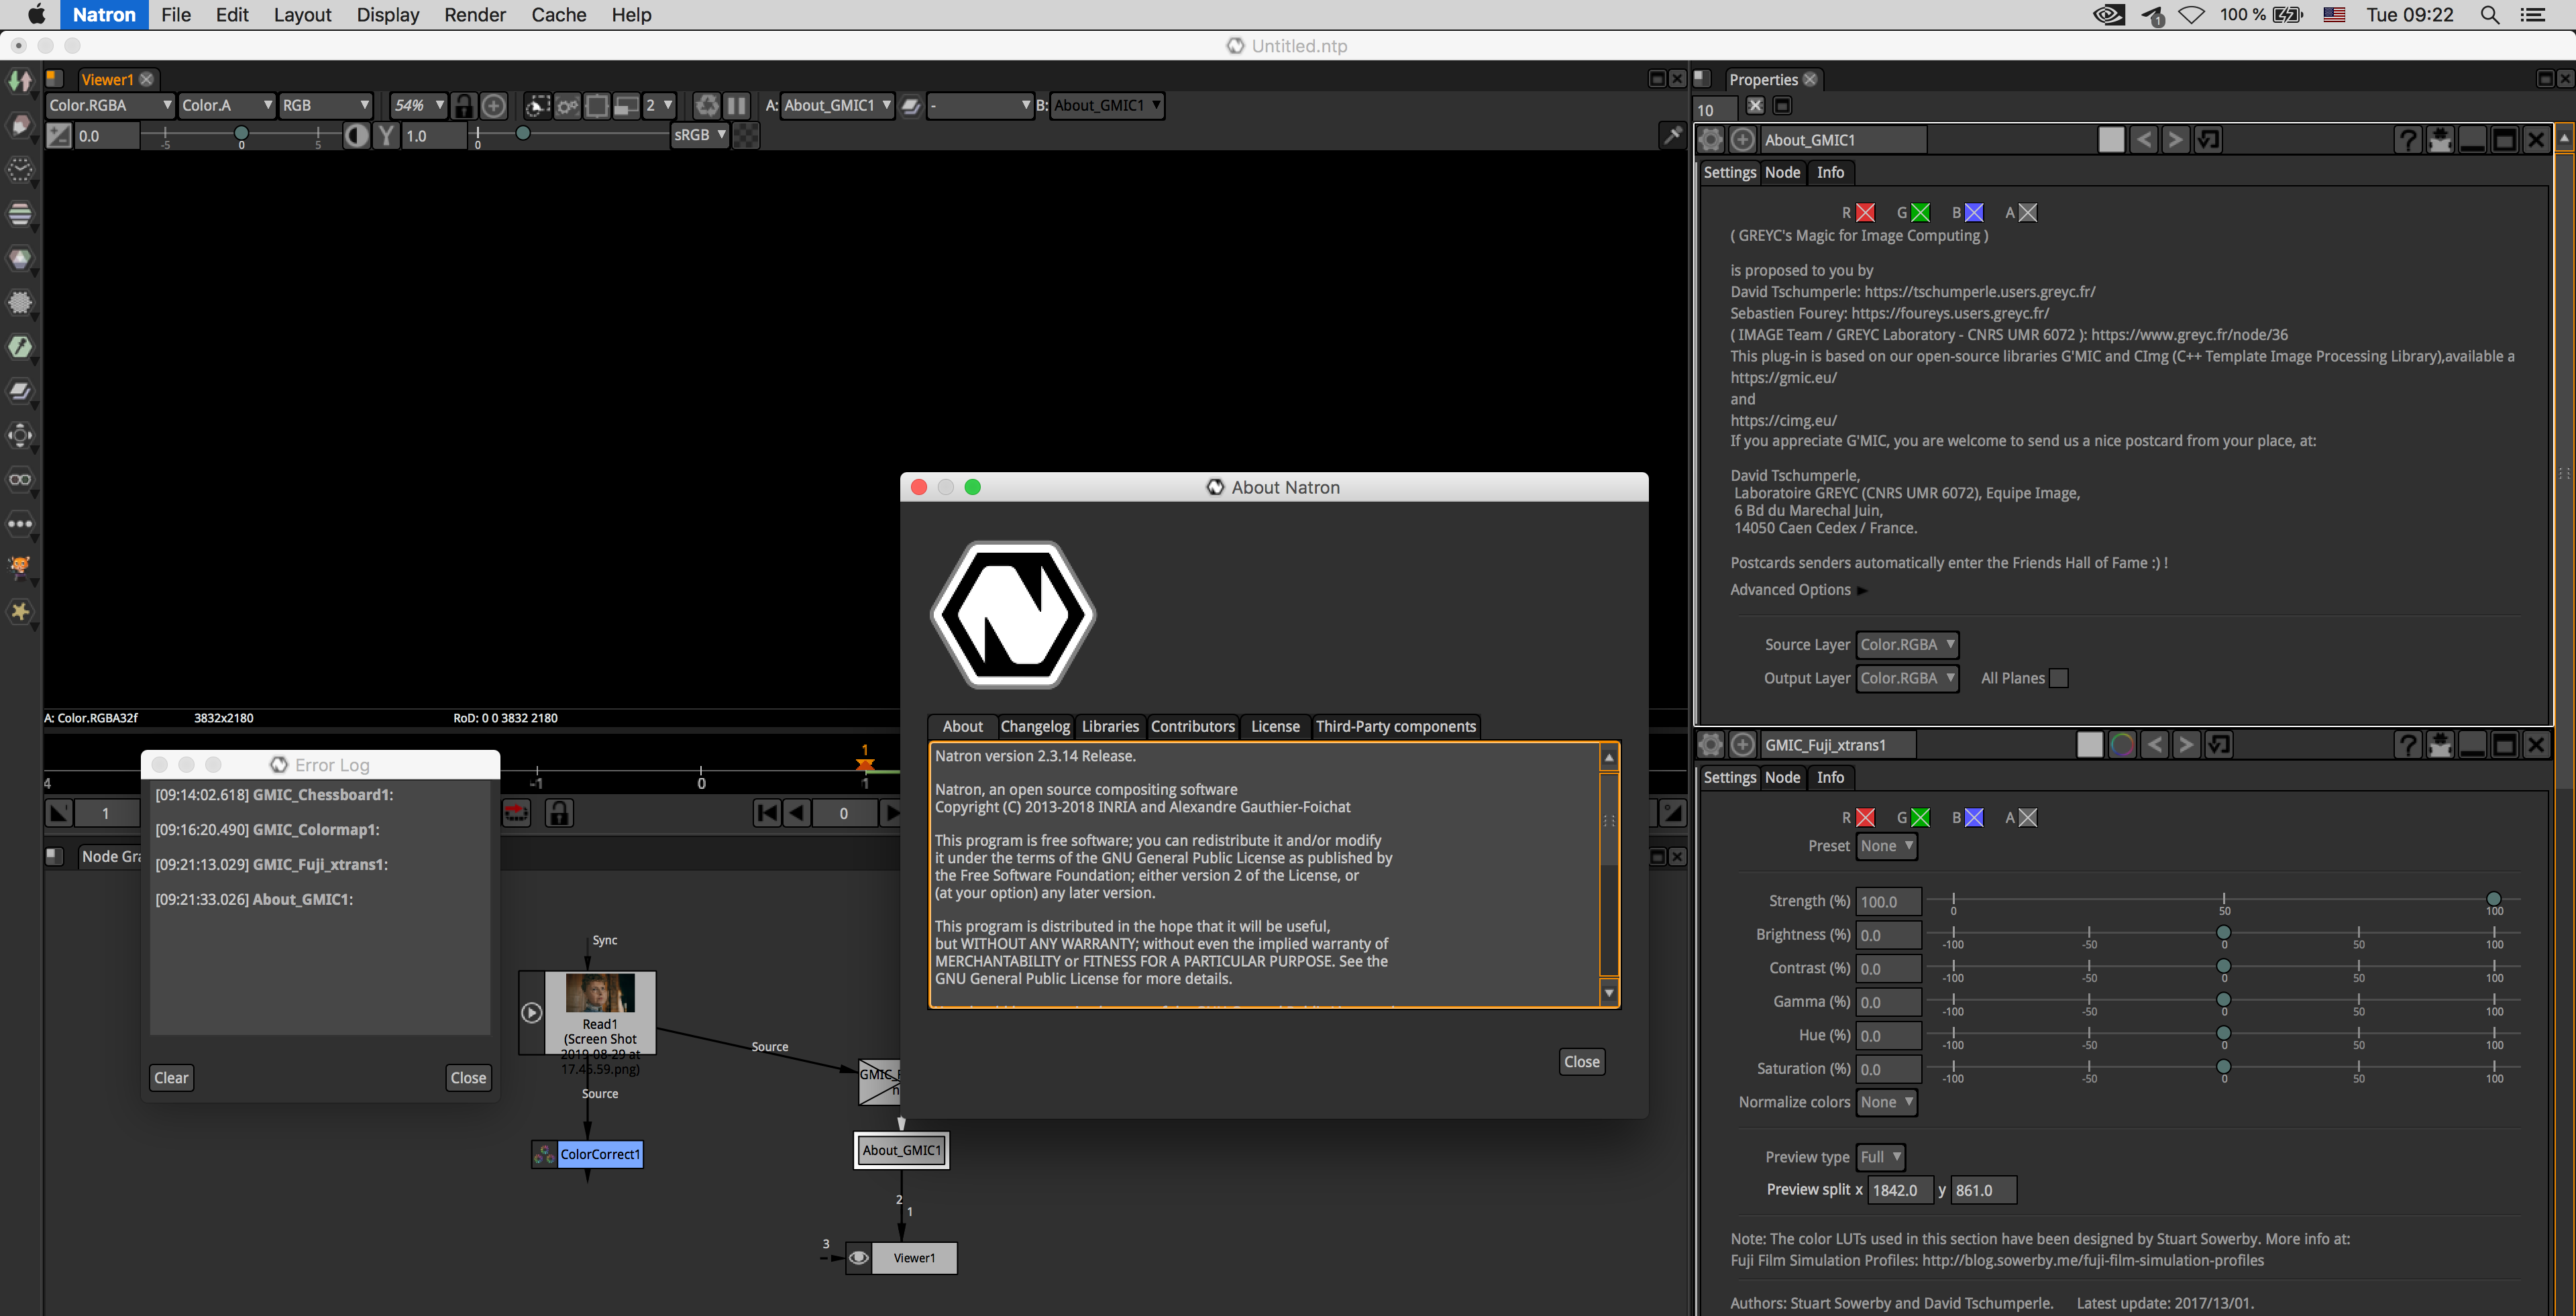Click the viewer gain slider handle
The image size is (2576, 1316).
(241, 133)
